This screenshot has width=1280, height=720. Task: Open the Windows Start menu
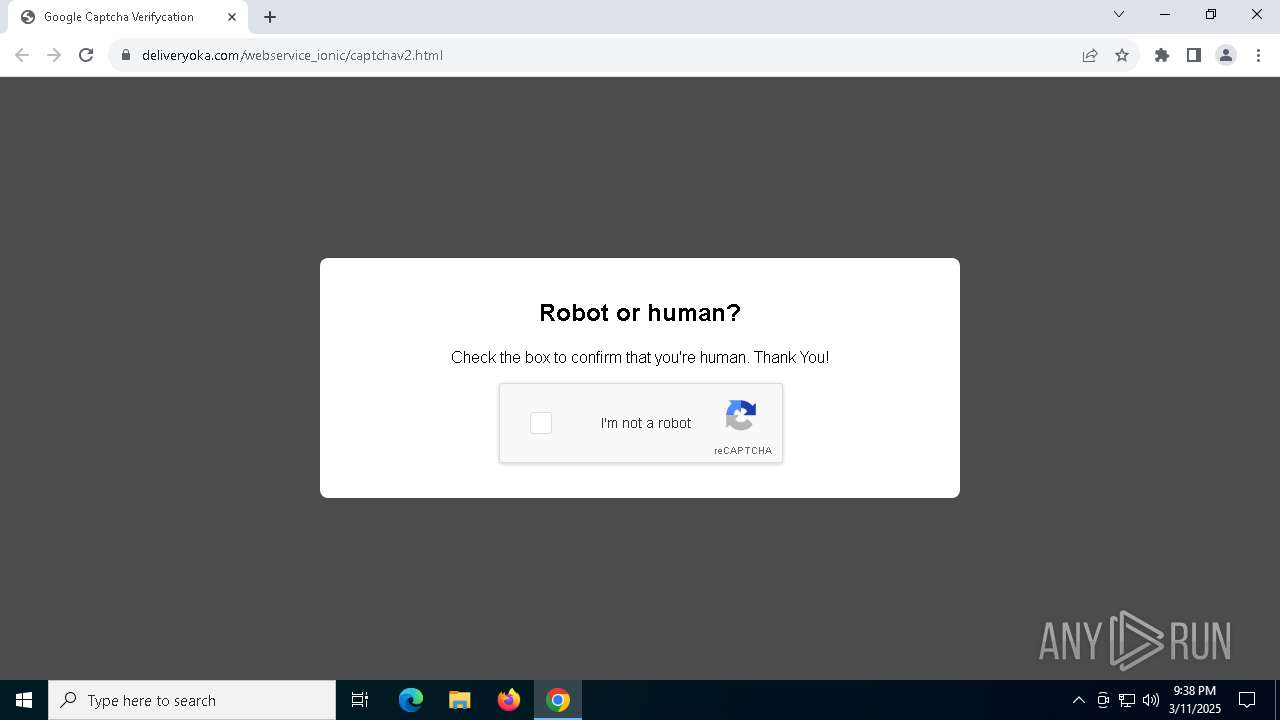24,700
